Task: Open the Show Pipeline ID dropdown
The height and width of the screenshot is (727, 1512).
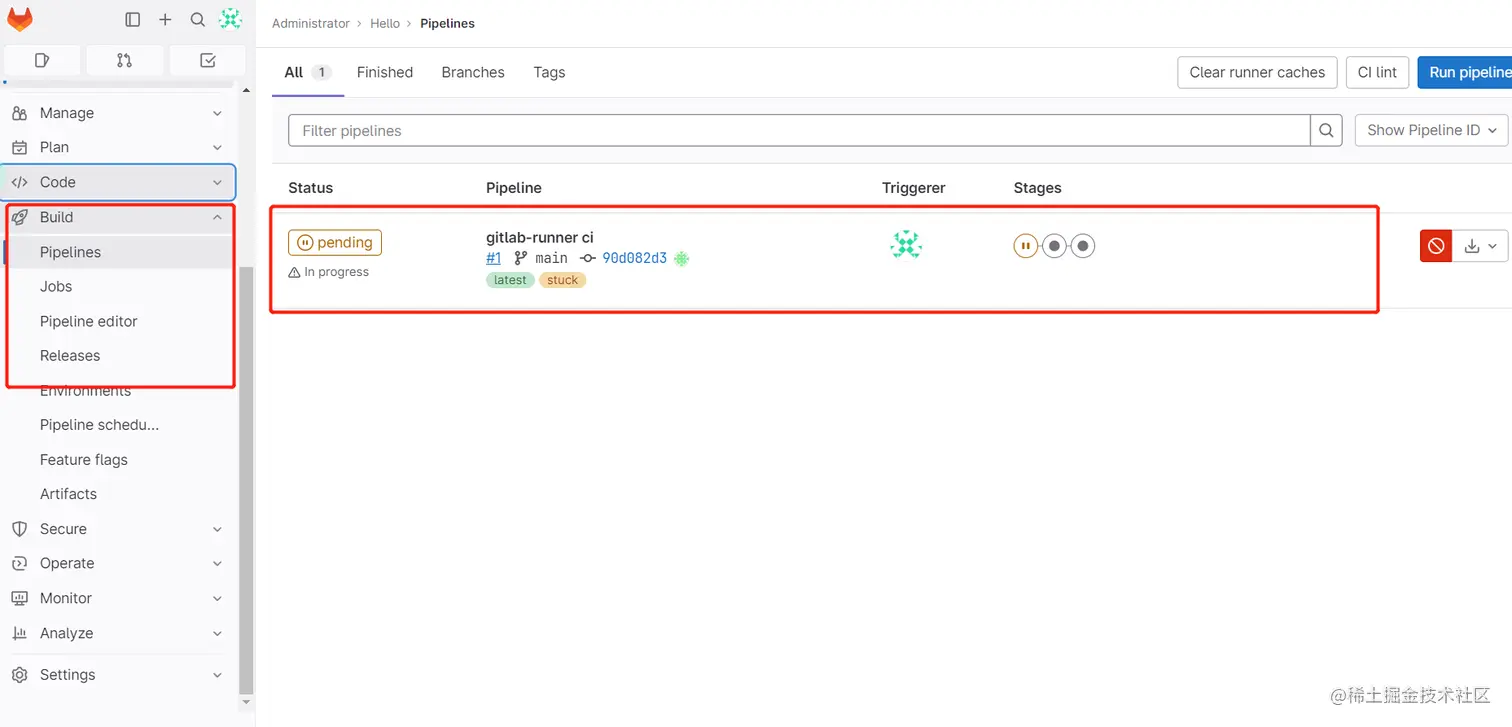Action: 1431,130
